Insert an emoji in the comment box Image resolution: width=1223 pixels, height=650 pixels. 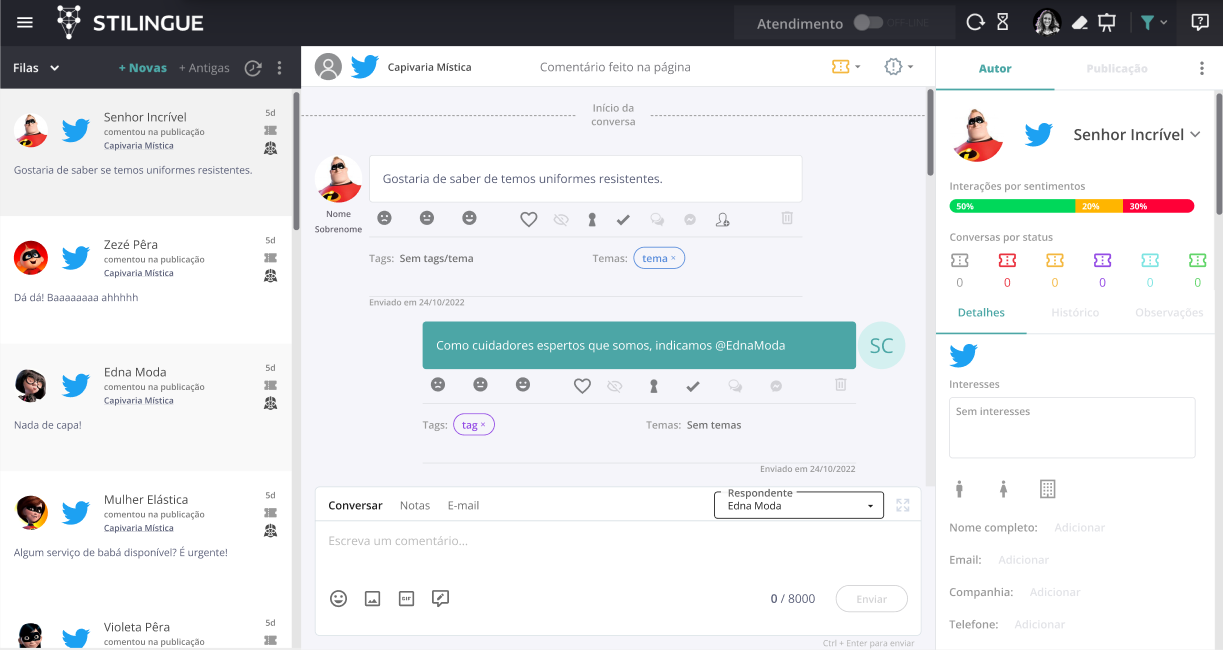[x=339, y=598]
